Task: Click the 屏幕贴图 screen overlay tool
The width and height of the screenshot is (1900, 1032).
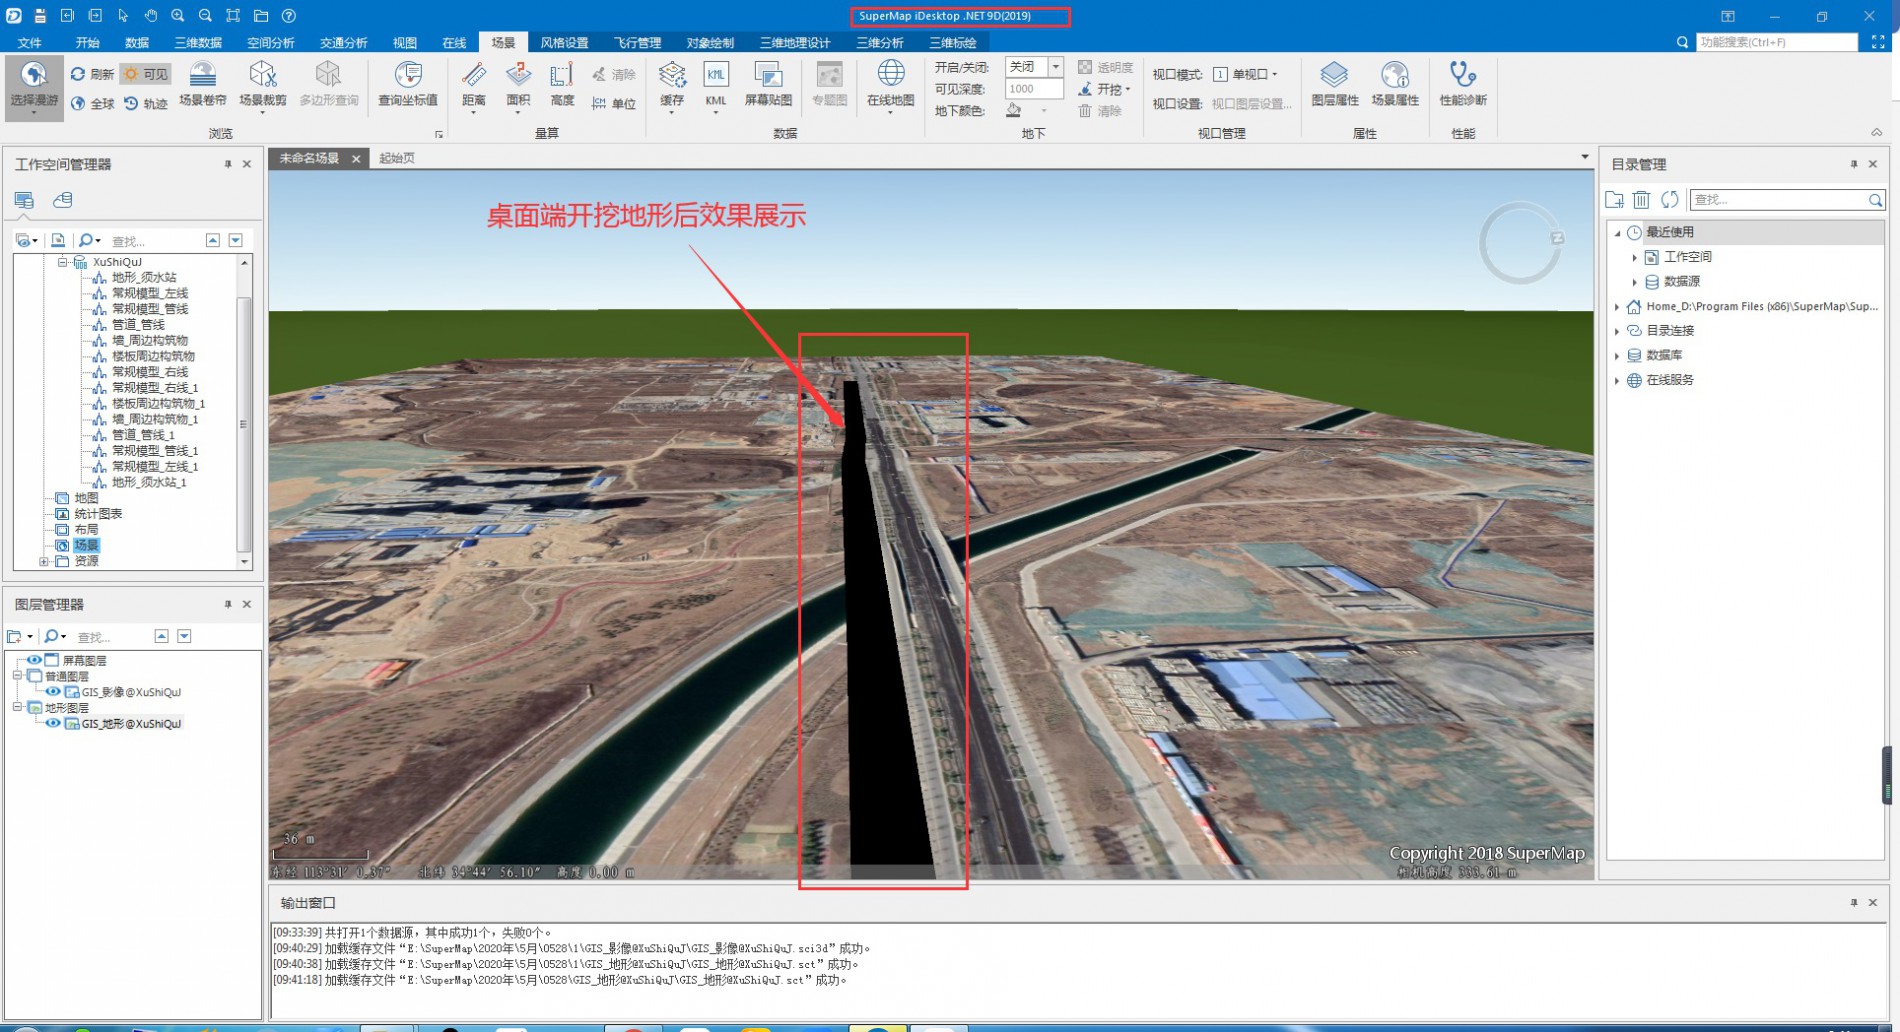Action: [x=768, y=84]
